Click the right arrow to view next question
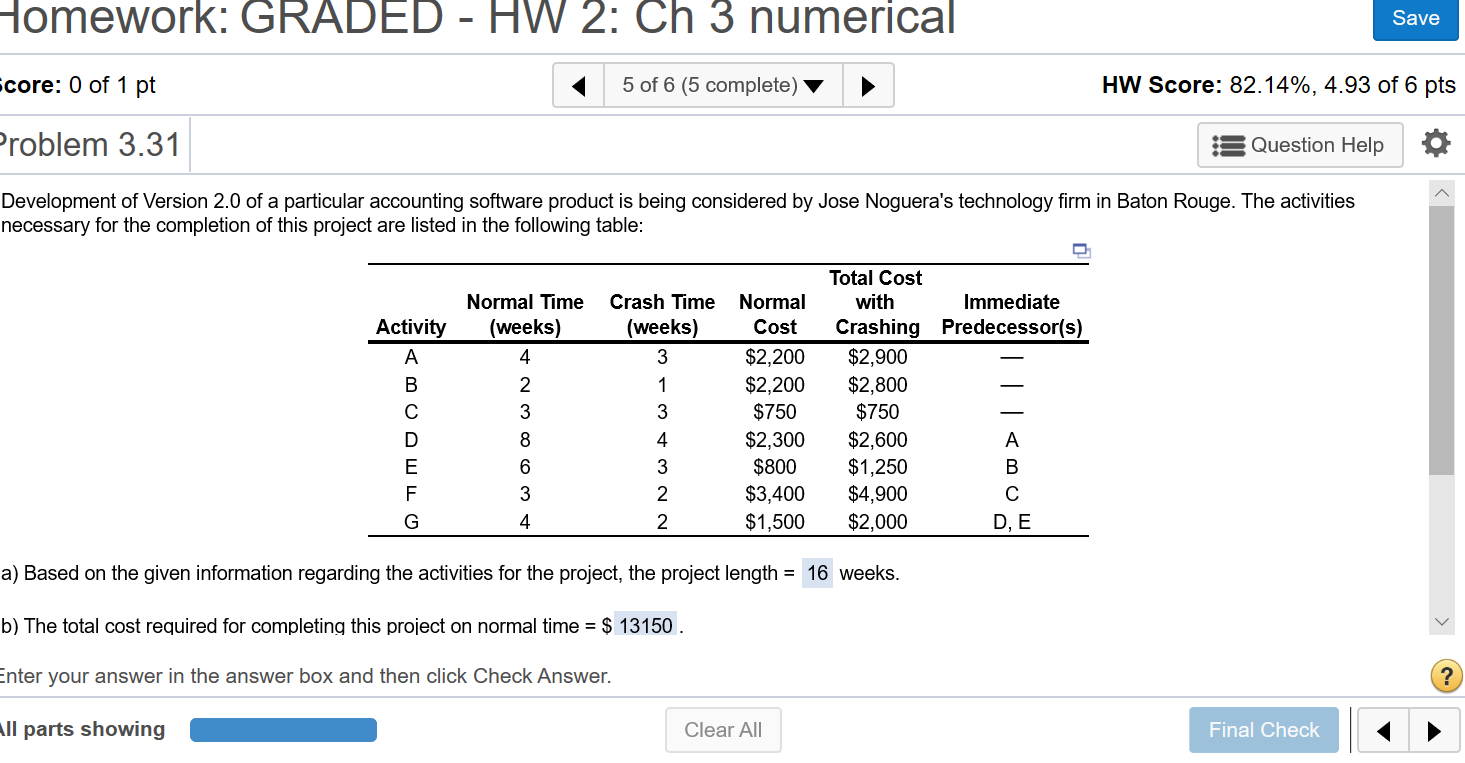1465x763 pixels. [x=869, y=85]
